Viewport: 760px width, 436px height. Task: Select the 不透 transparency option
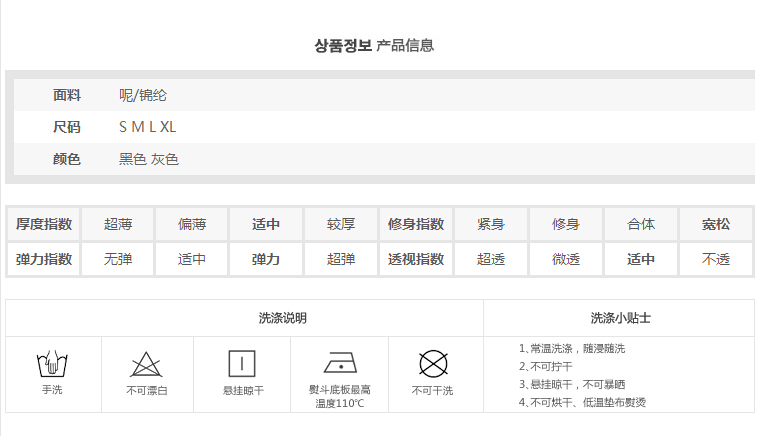click(x=716, y=259)
